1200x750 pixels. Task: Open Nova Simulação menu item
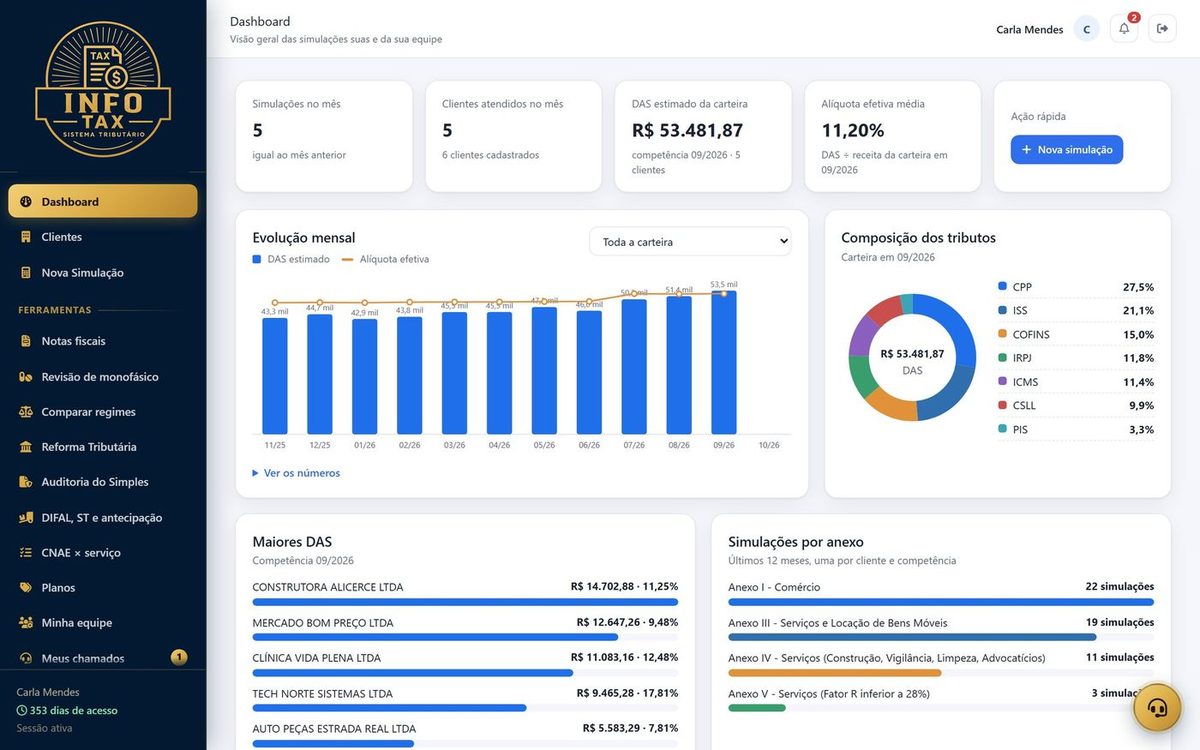(103, 272)
